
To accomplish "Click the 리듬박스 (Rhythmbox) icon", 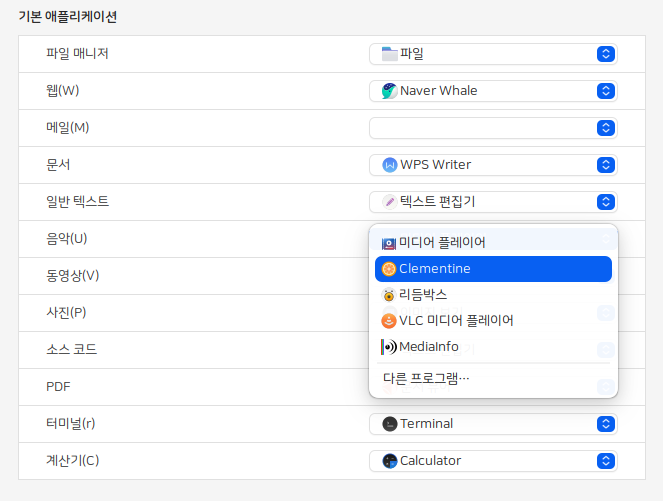I will 389,295.
